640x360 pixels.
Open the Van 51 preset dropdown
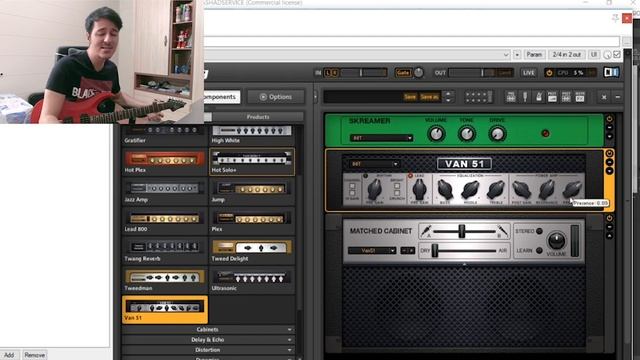pos(374,164)
